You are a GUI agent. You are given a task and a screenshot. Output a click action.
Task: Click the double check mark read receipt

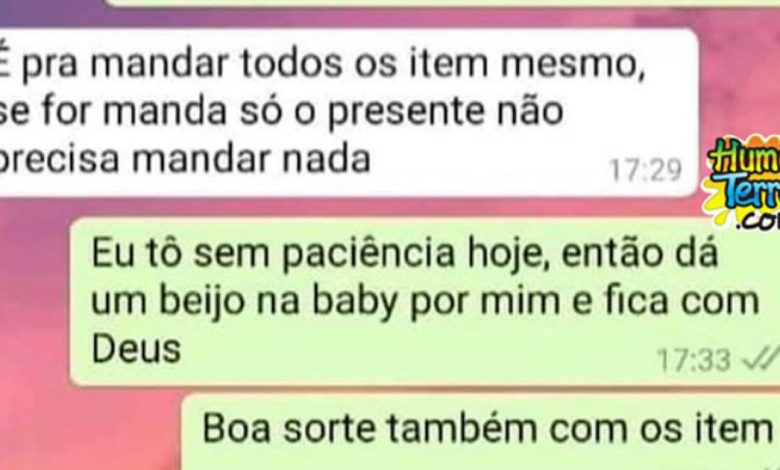760,359
